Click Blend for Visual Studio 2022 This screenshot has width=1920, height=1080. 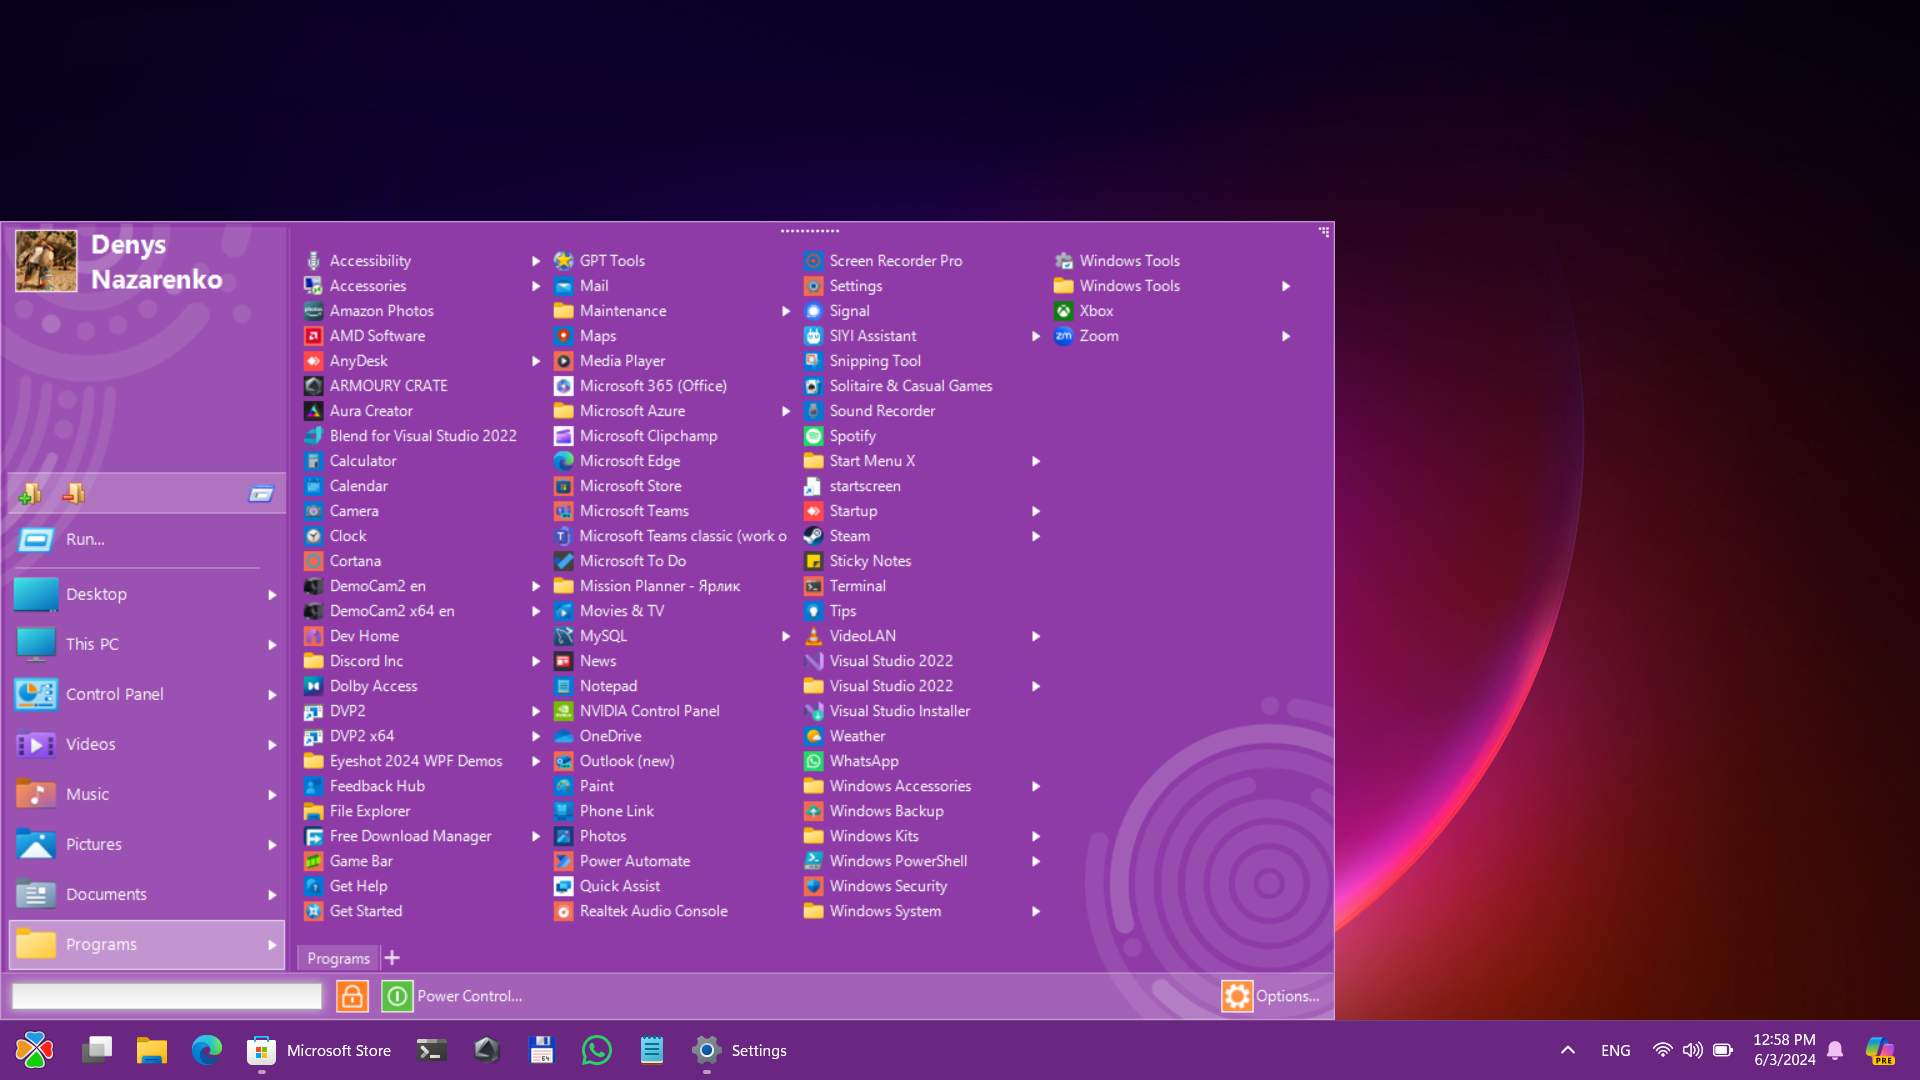pos(411,436)
